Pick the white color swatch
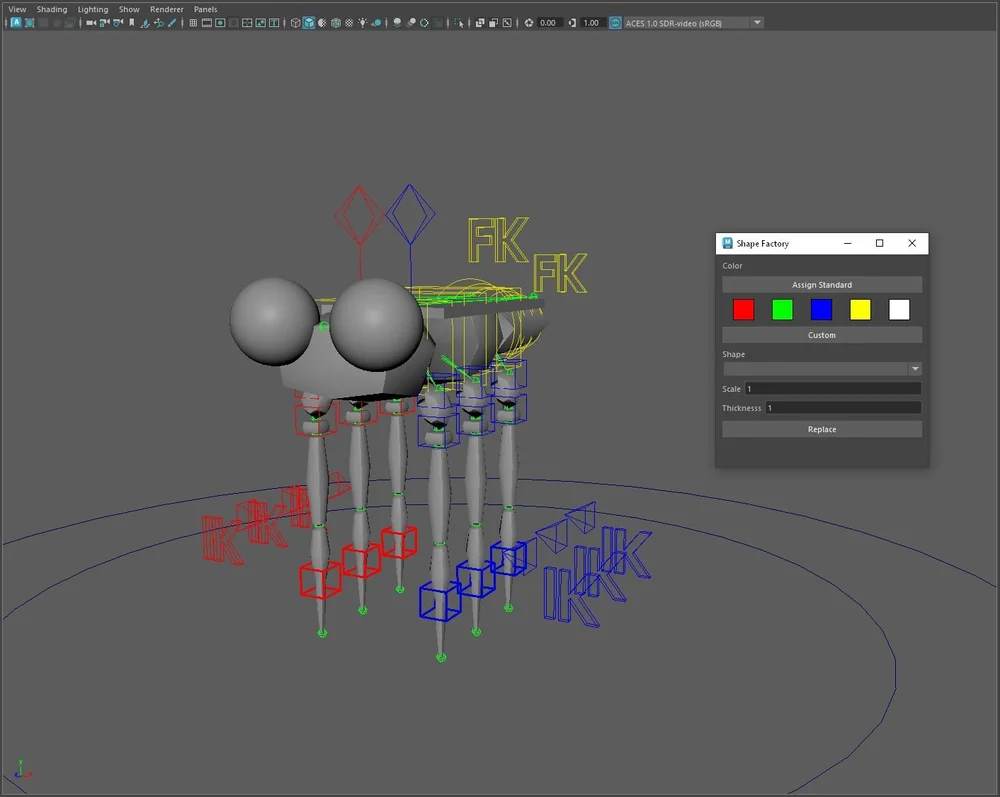This screenshot has height=797, width=1000. 899,310
